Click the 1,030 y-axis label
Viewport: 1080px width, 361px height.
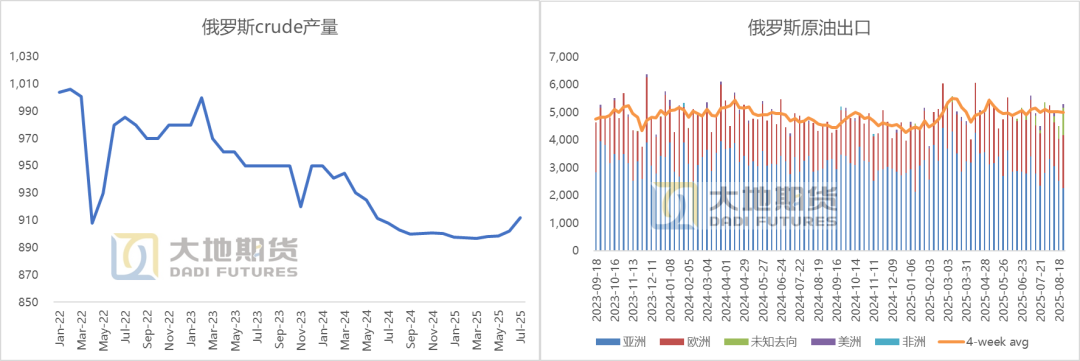tap(25, 56)
